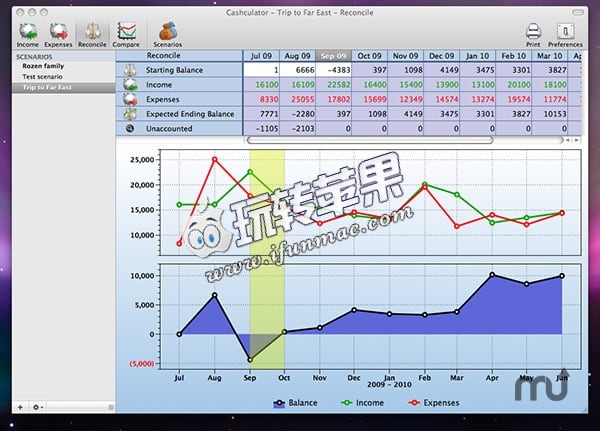Edit Jul 09 starting balance field

tap(261, 70)
